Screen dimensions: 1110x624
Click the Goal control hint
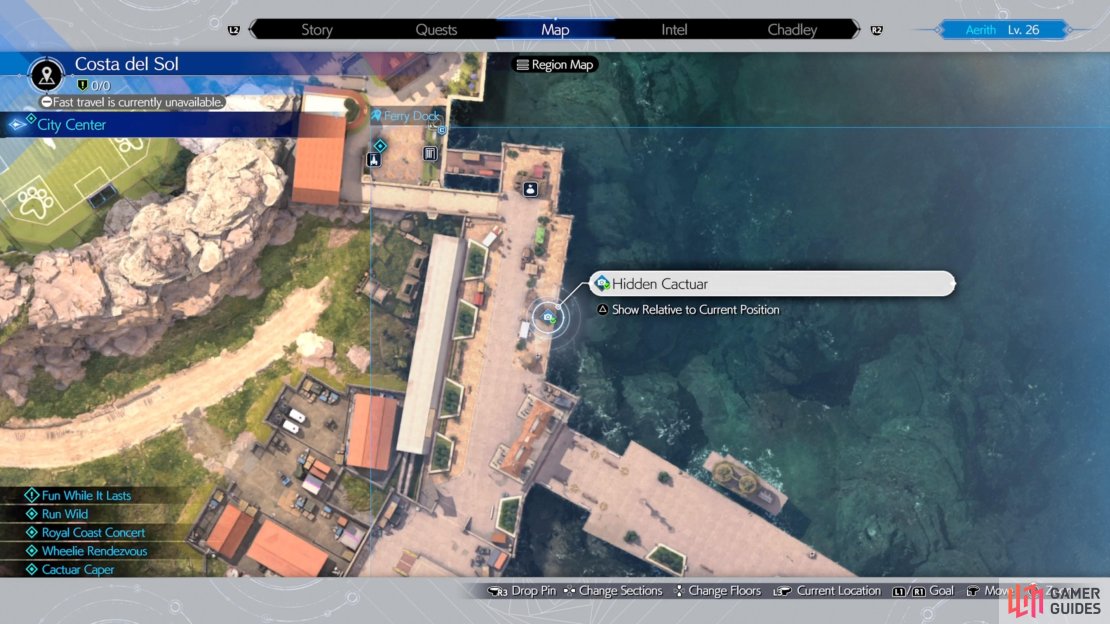pyautogui.click(x=941, y=591)
